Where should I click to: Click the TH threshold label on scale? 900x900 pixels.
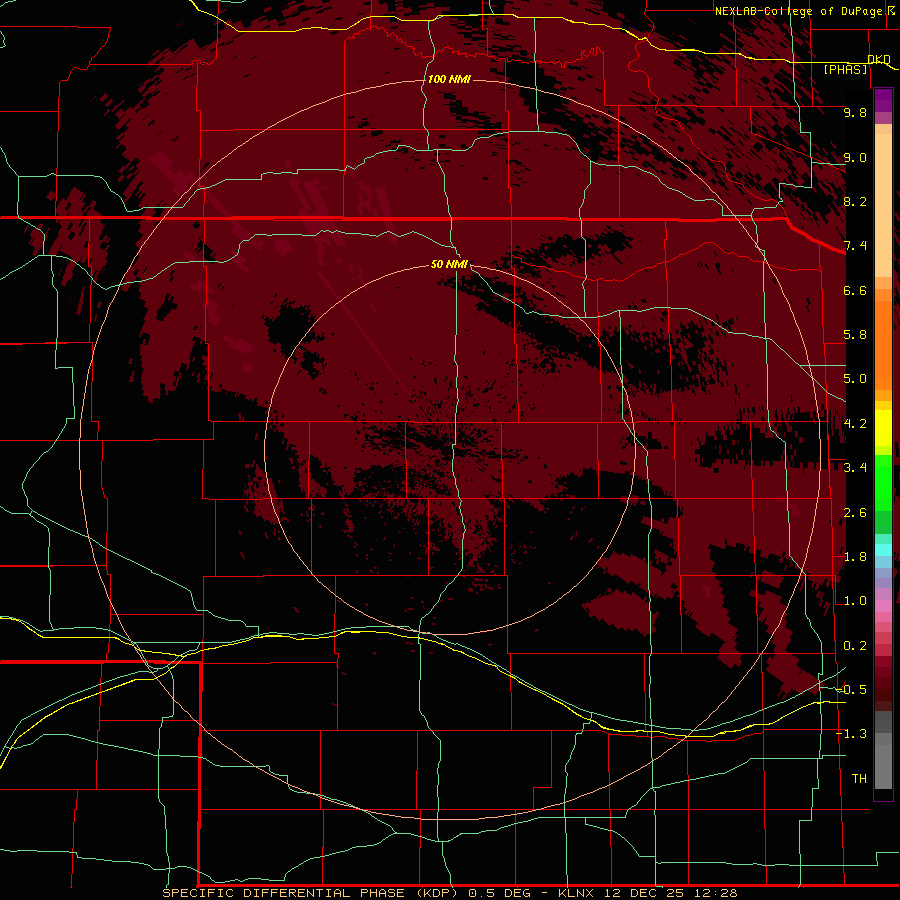click(x=859, y=779)
